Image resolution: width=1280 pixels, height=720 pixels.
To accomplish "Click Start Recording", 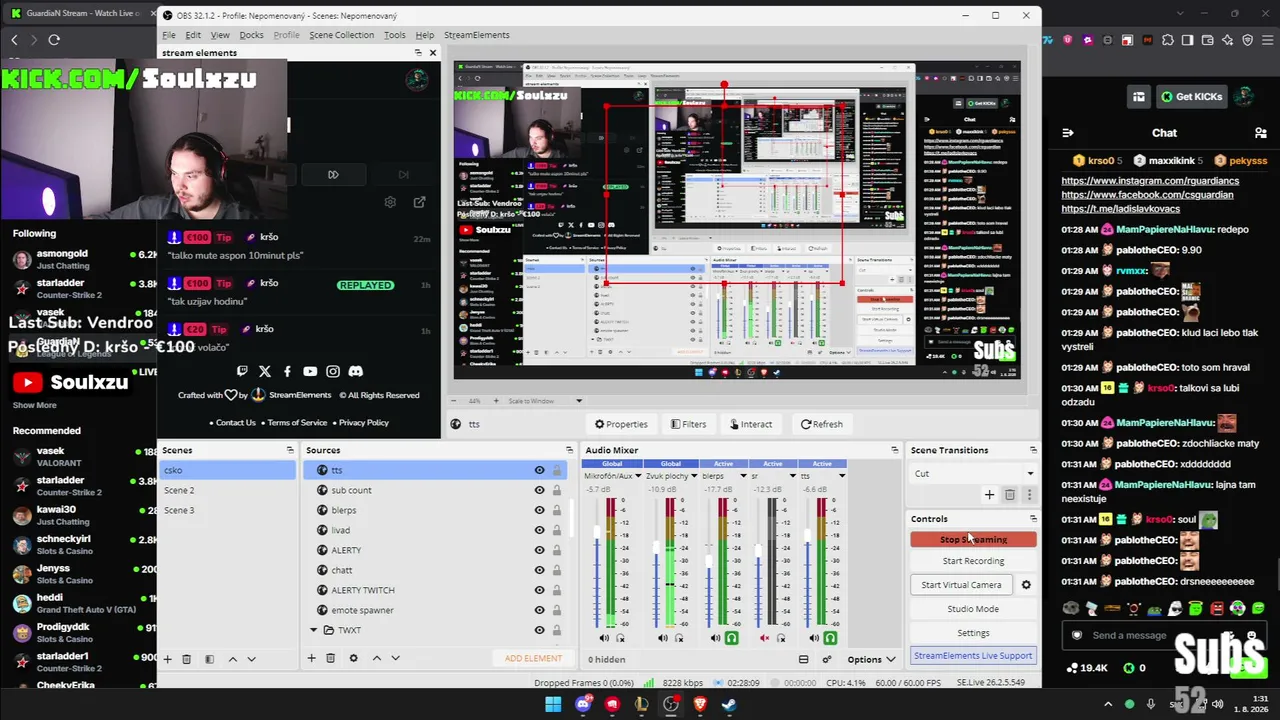I will [973, 561].
